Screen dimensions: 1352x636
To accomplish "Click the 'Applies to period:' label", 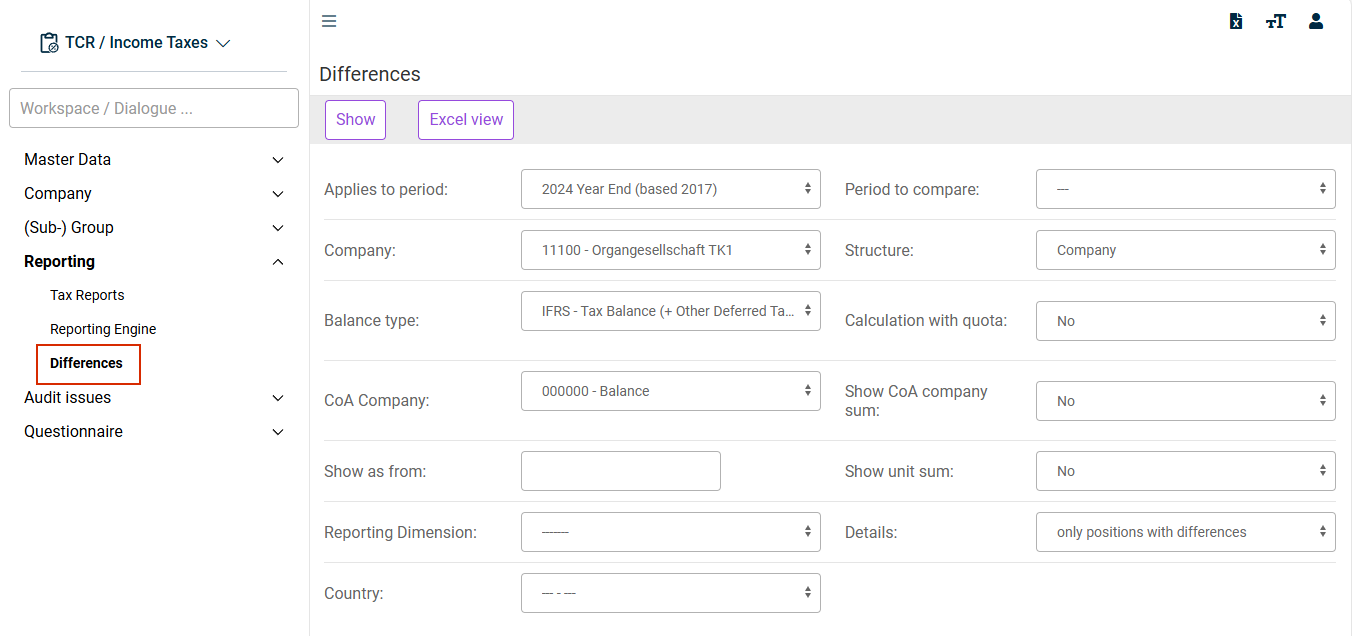I will point(386,189).
